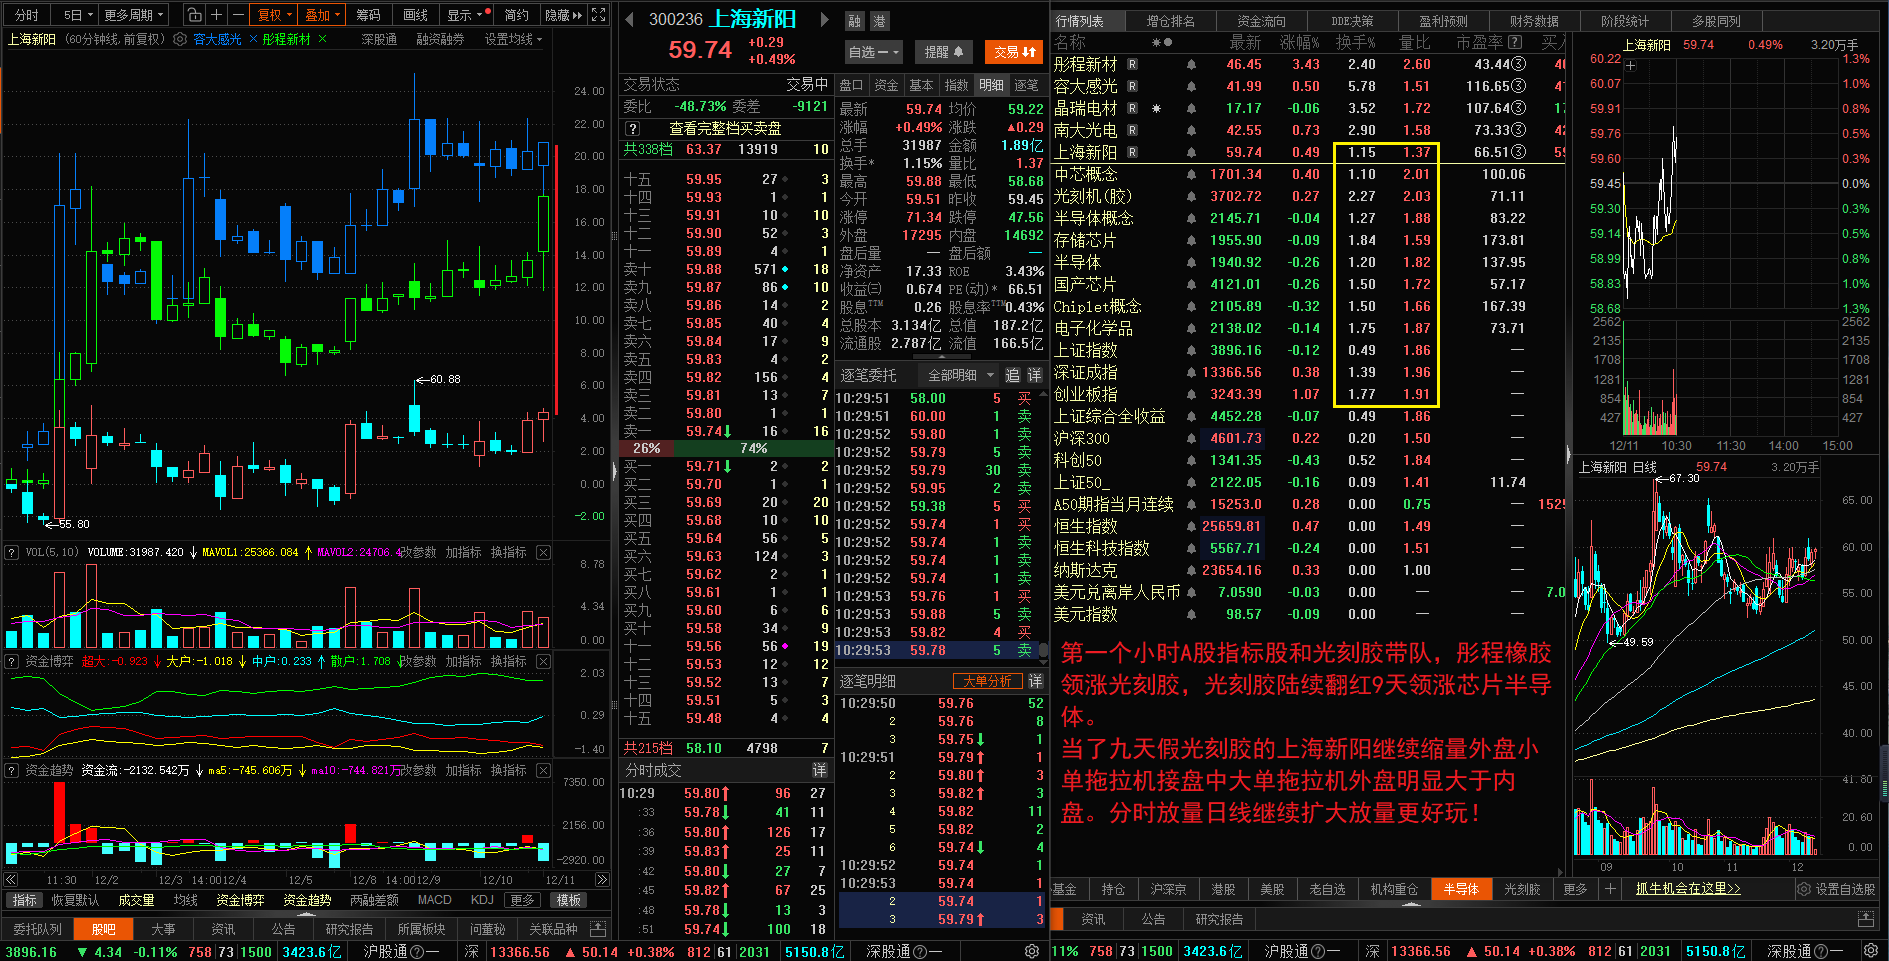Zoom out the K-line chart with minus icon

point(238,15)
